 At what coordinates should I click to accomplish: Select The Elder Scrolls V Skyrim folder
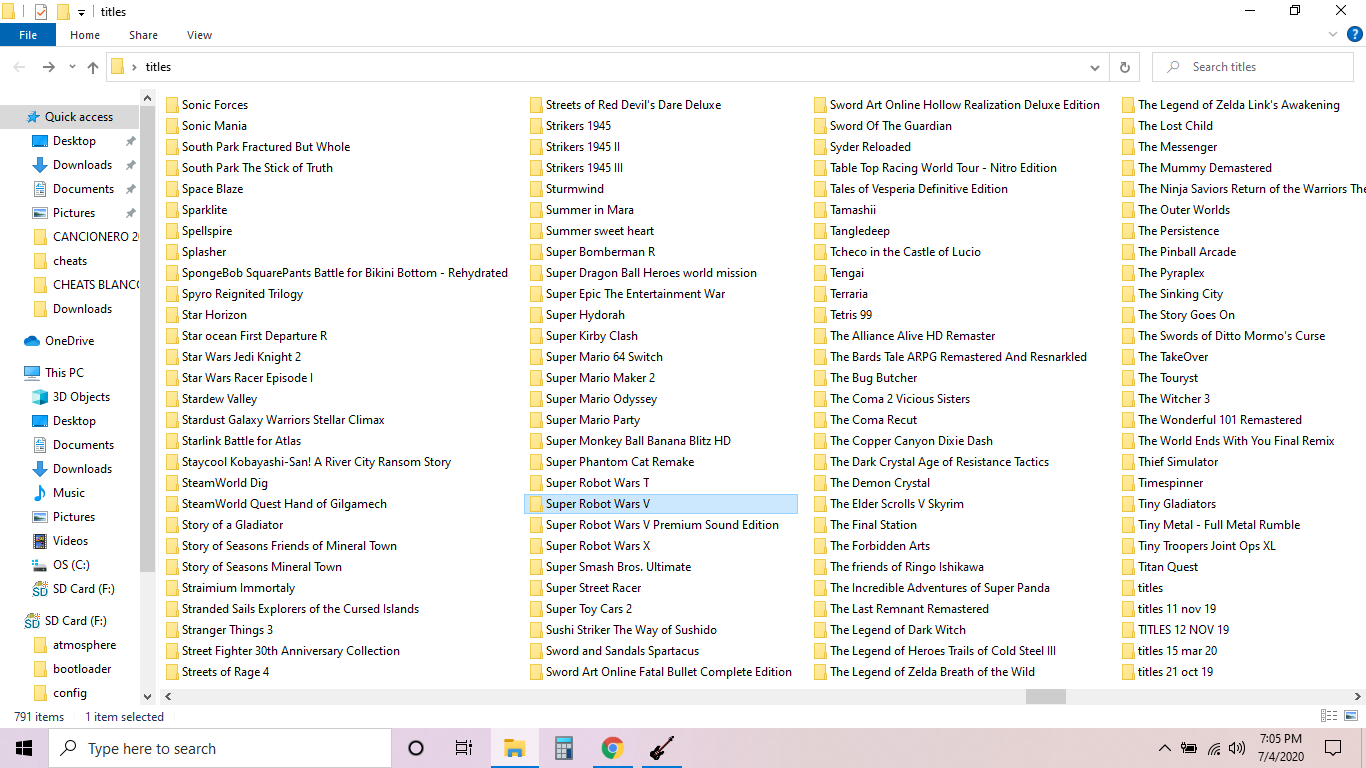coord(889,504)
